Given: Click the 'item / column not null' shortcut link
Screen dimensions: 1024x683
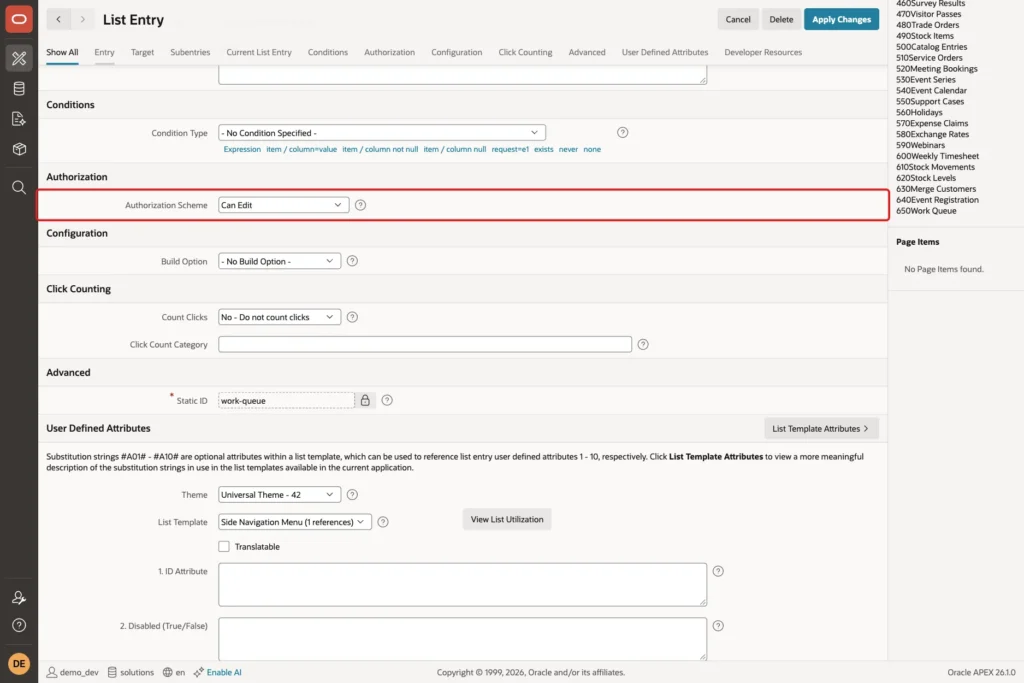Looking at the screenshot, I should tap(380, 150).
